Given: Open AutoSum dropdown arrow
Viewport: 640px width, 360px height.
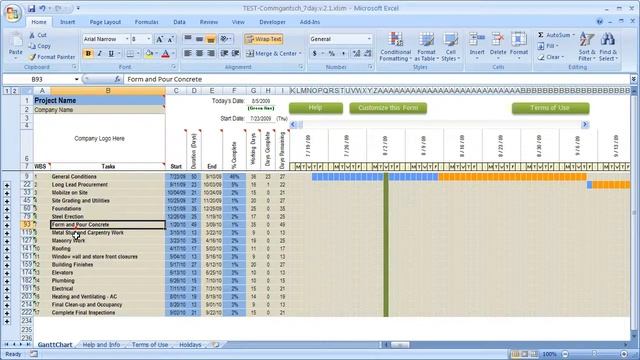Looking at the screenshot, I should tap(573, 35).
